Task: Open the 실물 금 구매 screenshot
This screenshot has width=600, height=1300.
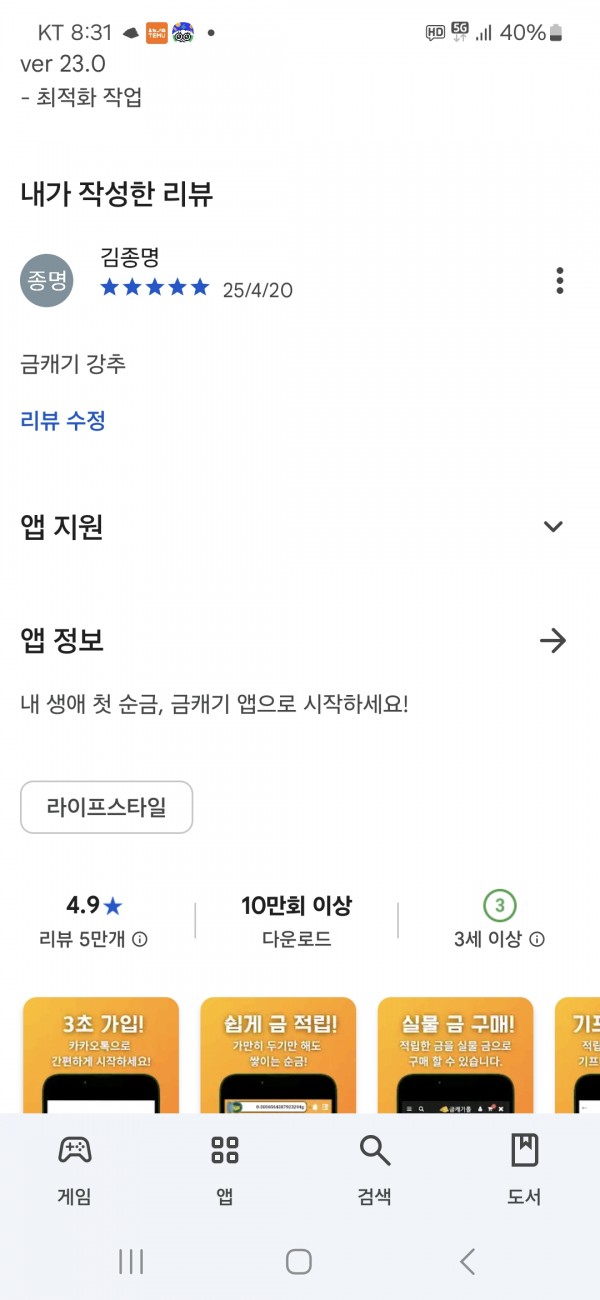Action: coord(456,1055)
